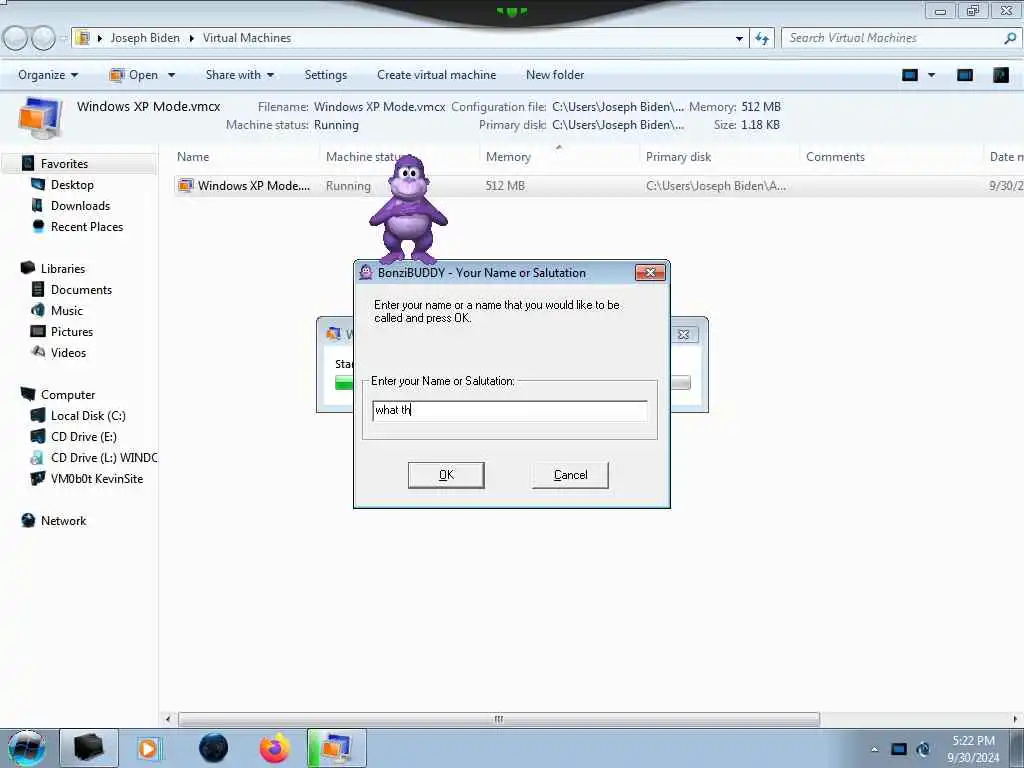The width and height of the screenshot is (1024, 768).
Task: Launch Firefox from the taskbar
Action: (x=274, y=748)
